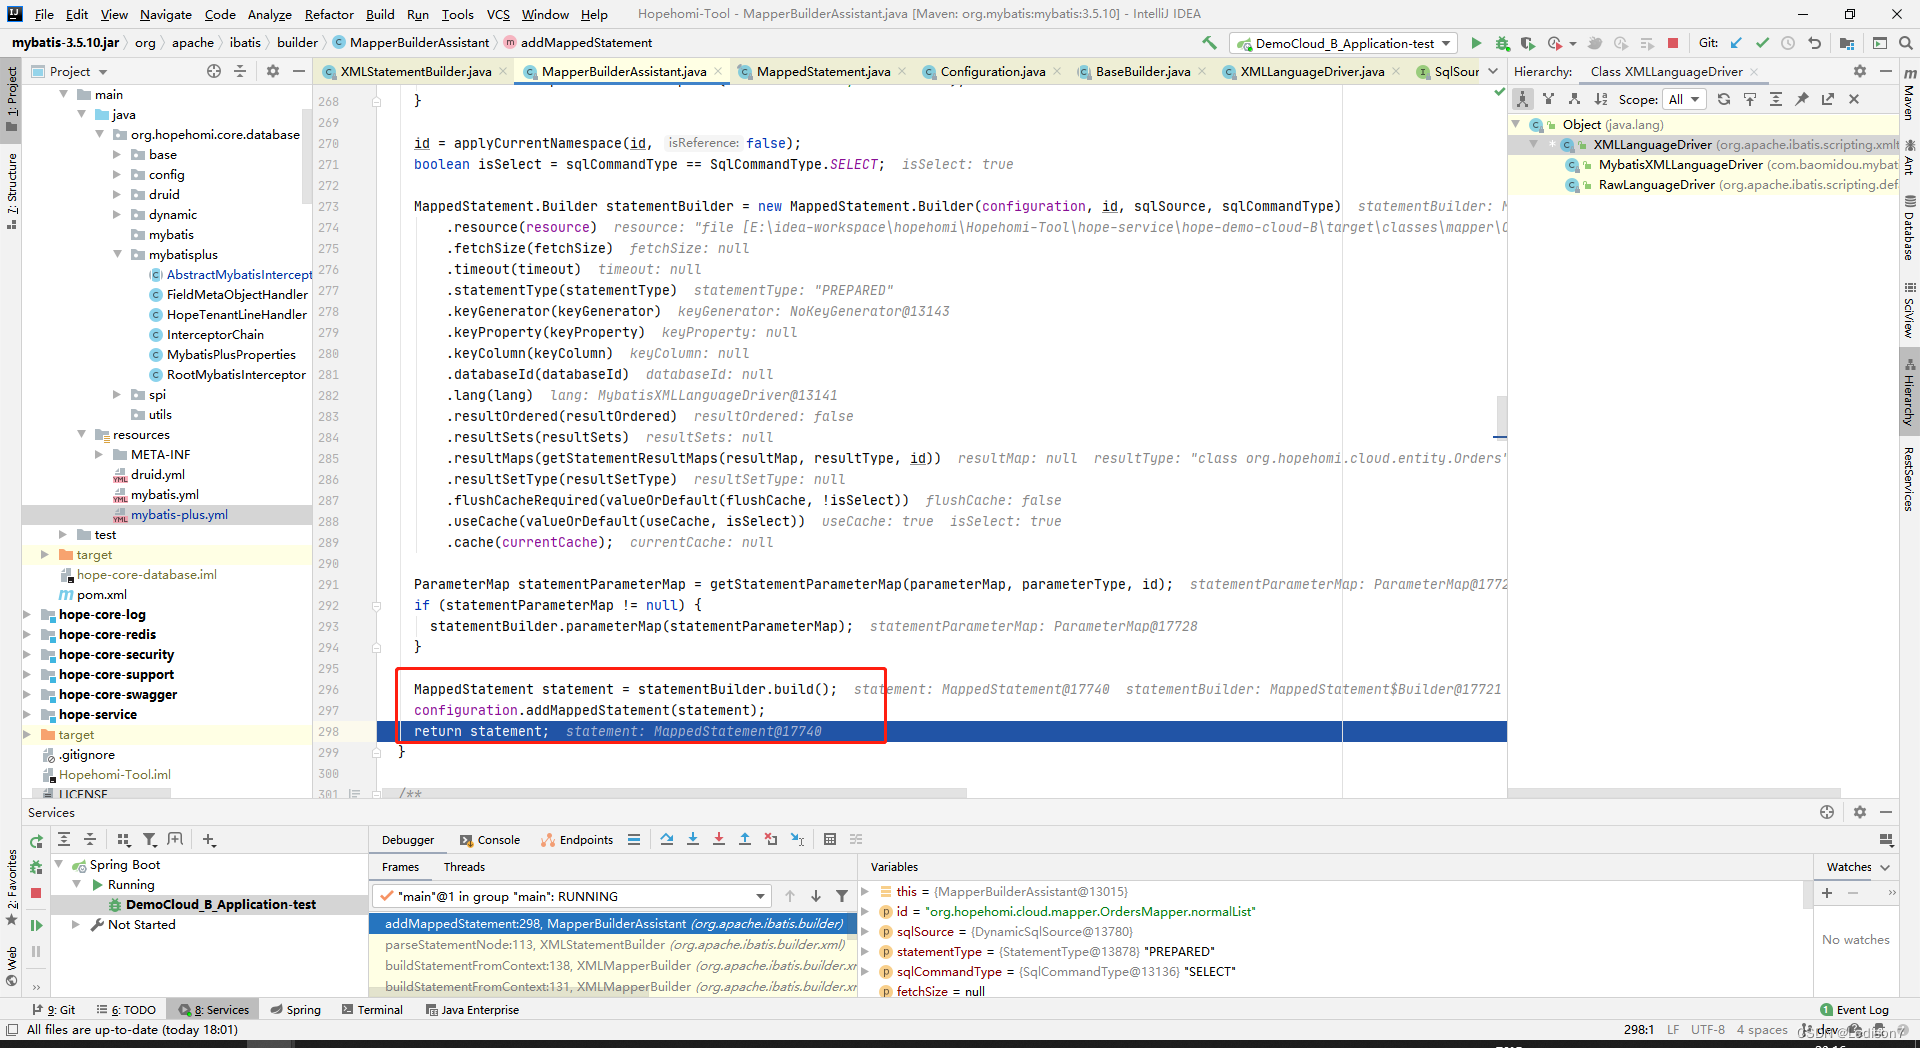Screen dimensions: 1920x1048
Task: Open the Threads tab
Action: click(464, 867)
